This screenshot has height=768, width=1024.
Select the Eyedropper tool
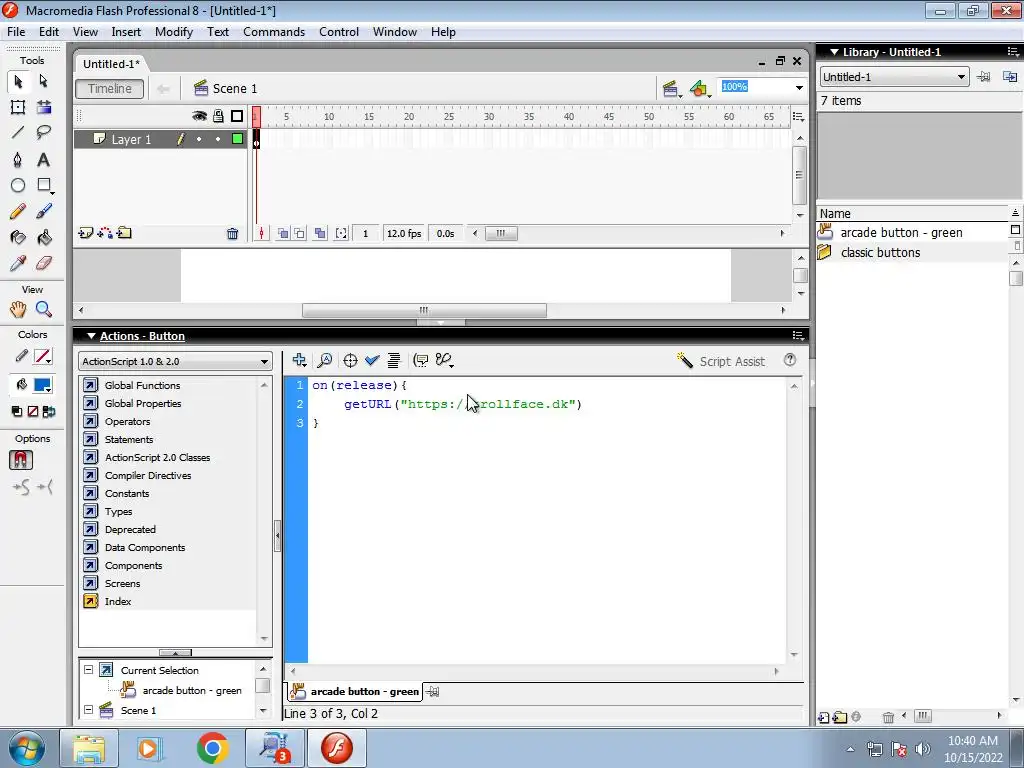pos(18,263)
